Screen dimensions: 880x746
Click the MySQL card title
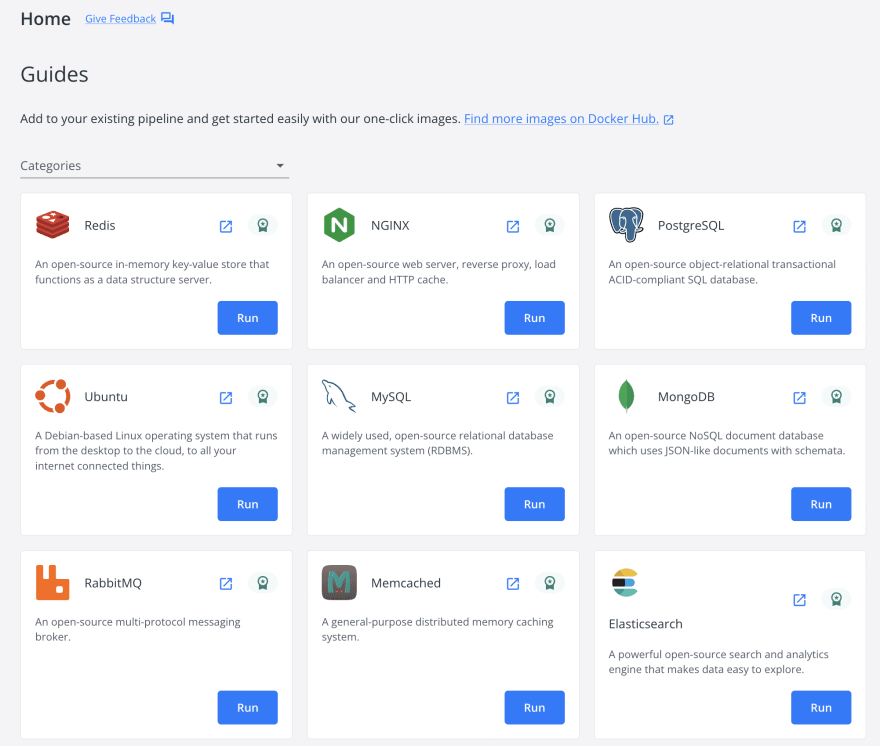391,397
